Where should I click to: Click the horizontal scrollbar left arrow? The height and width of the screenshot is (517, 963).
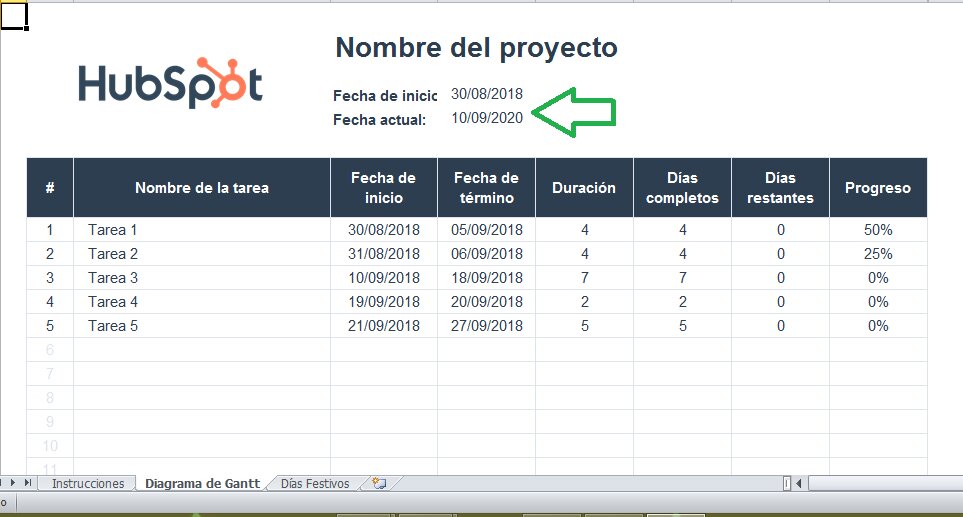click(799, 483)
